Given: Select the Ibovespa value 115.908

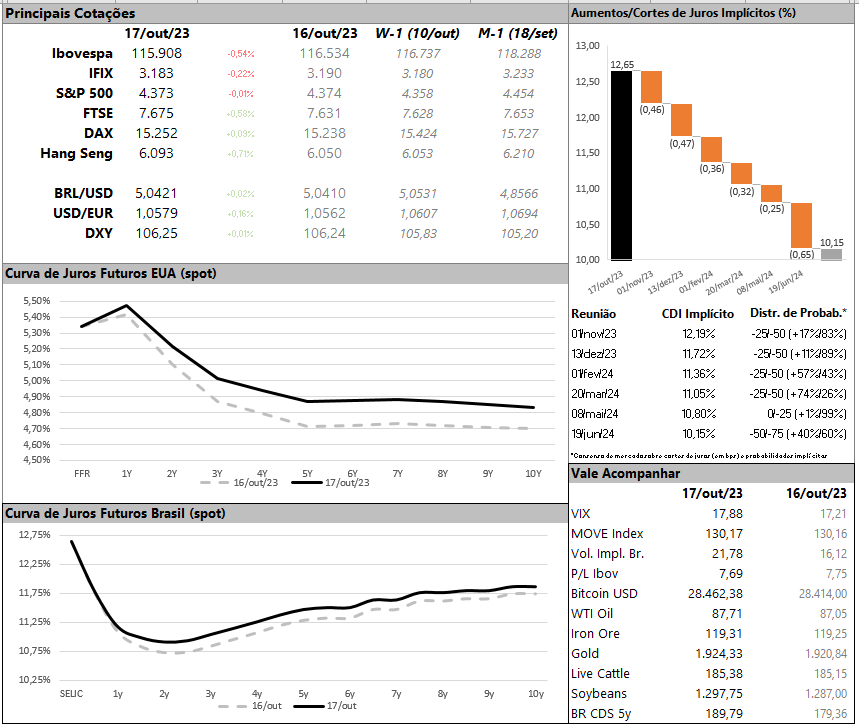Looking at the screenshot, I should pyautogui.click(x=155, y=53).
